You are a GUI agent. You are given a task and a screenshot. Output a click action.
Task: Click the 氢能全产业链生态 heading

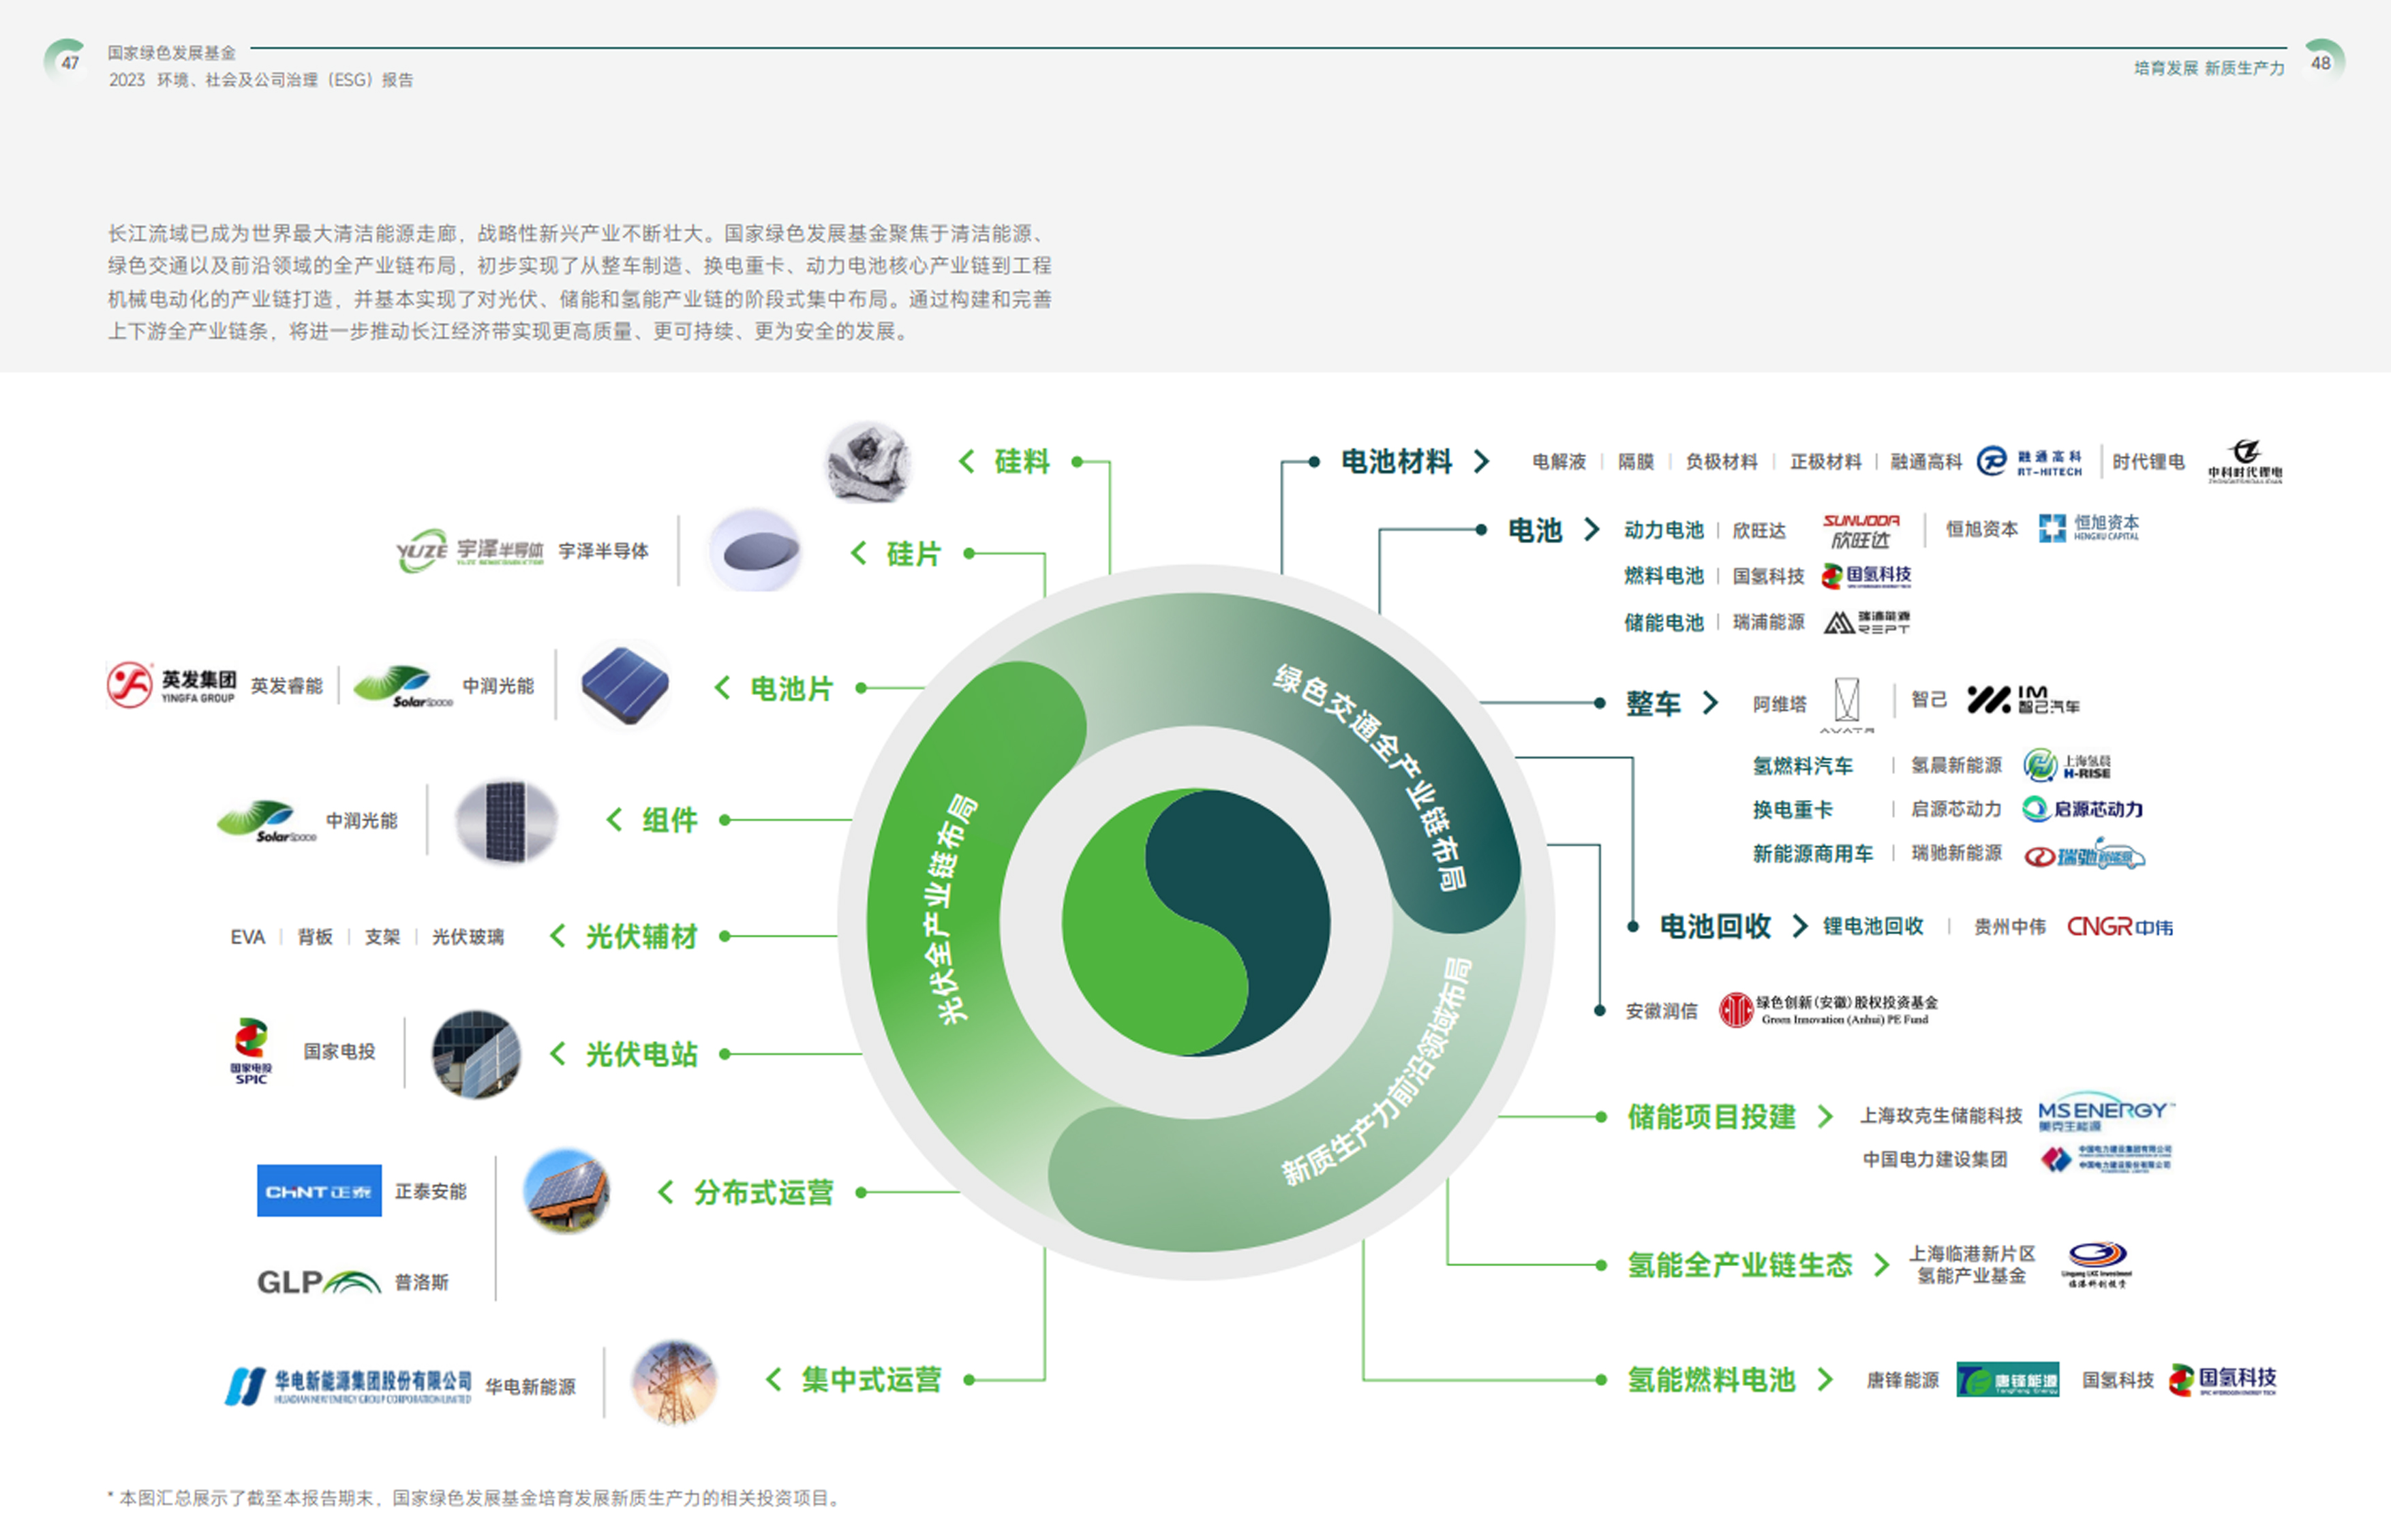tap(1740, 1265)
